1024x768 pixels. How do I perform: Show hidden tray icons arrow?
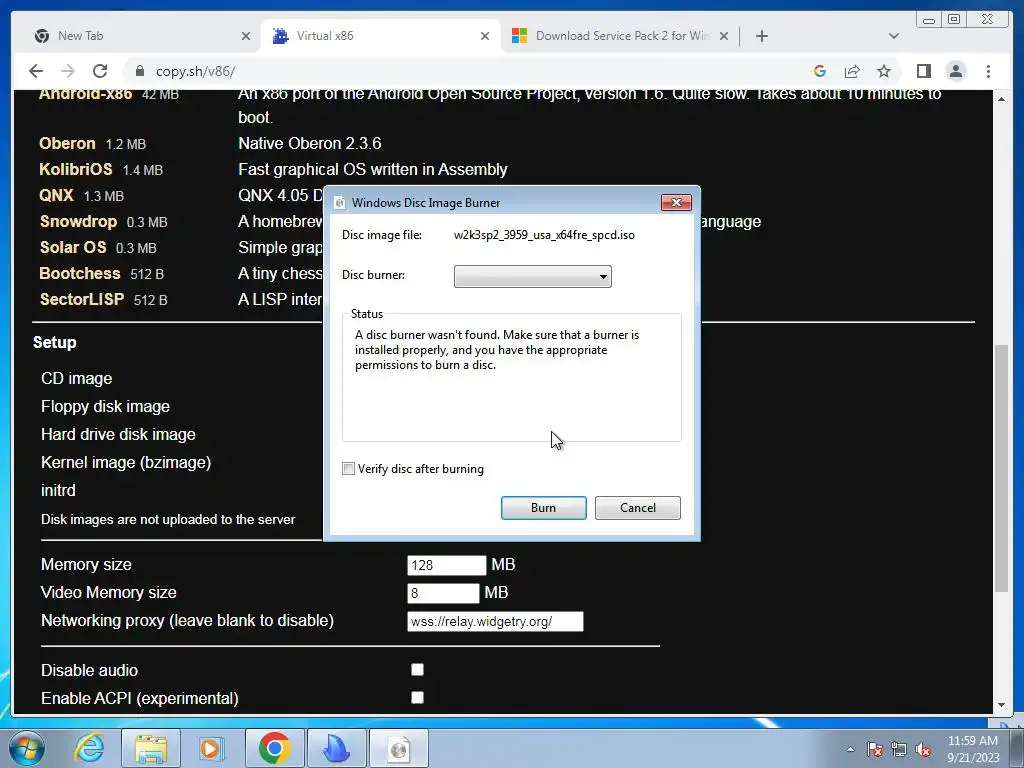point(850,749)
